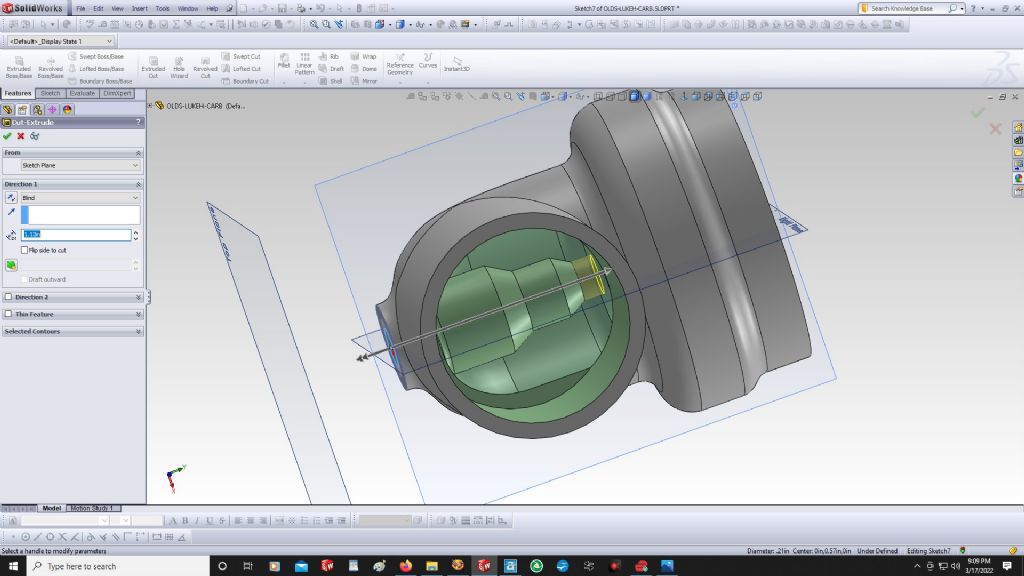Check the Direction 2 checkbox

click(x=9, y=297)
